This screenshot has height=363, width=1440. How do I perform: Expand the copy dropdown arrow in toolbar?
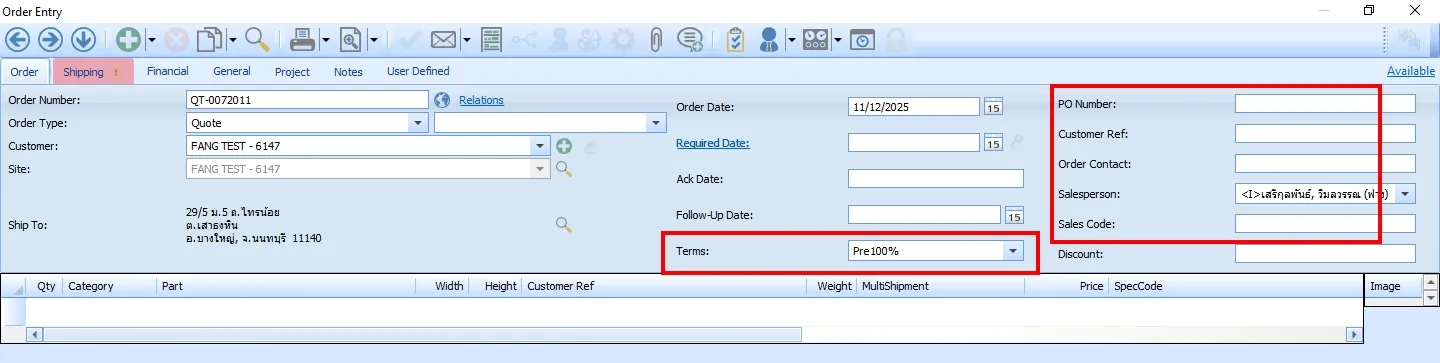click(232, 41)
